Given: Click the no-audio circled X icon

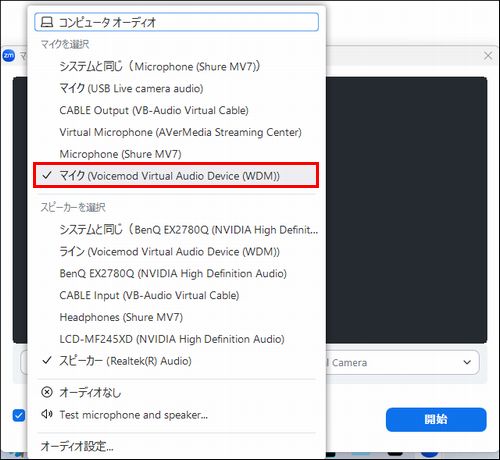Looking at the screenshot, I should click(47, 392).
